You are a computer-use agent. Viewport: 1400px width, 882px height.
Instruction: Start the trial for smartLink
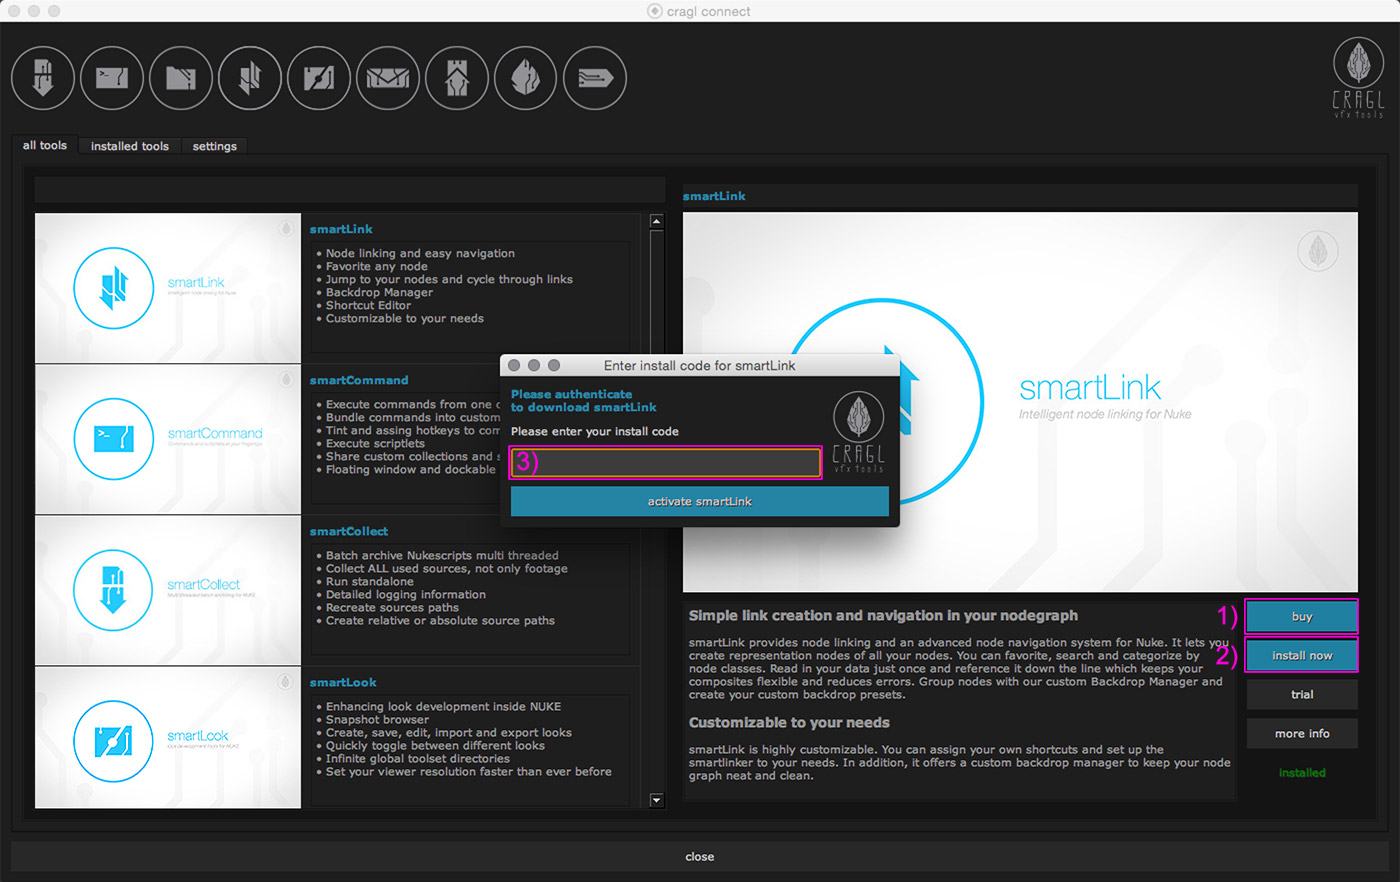pyautogui.click(x=1302, y=695)
